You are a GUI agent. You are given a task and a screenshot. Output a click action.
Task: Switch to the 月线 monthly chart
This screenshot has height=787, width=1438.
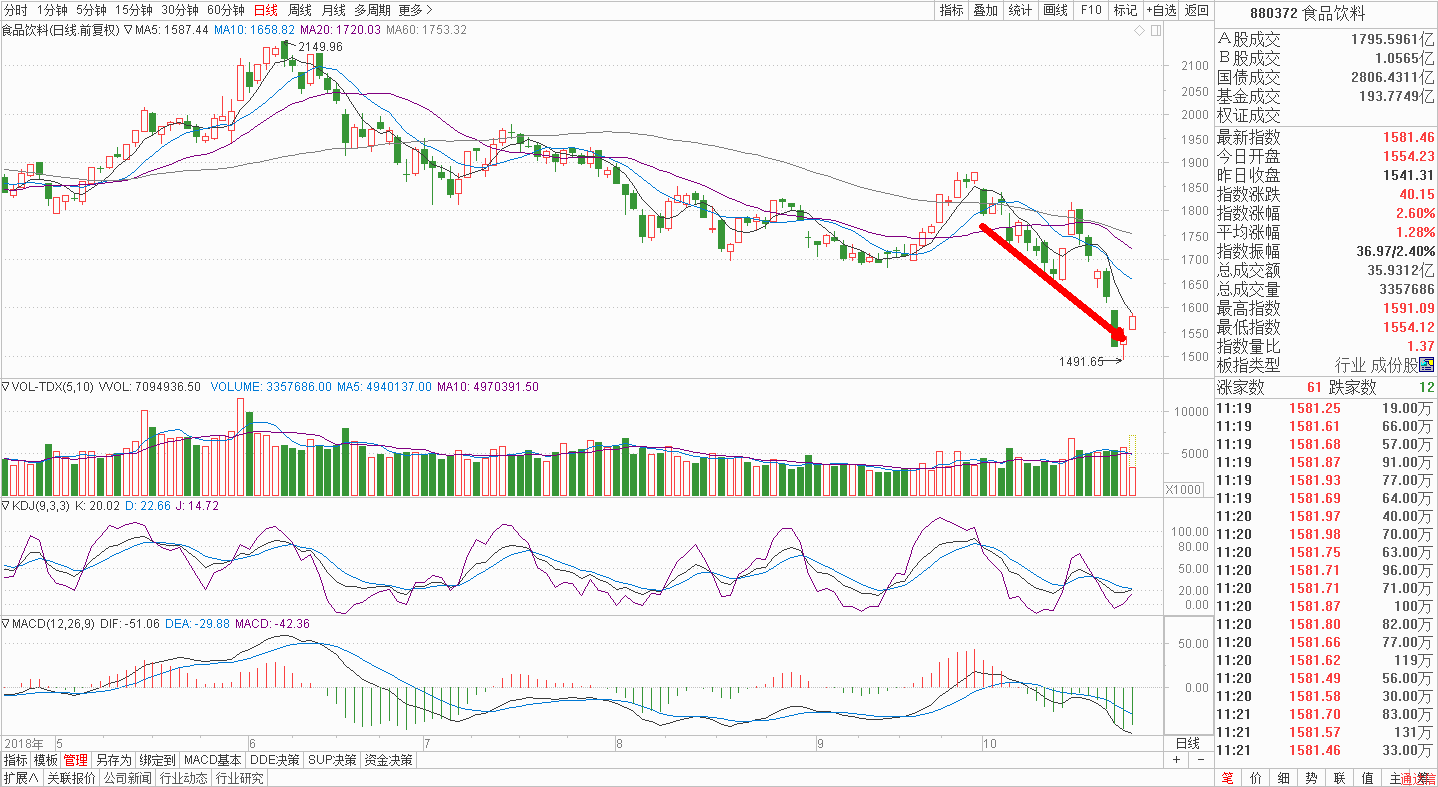tap(334, 10)
